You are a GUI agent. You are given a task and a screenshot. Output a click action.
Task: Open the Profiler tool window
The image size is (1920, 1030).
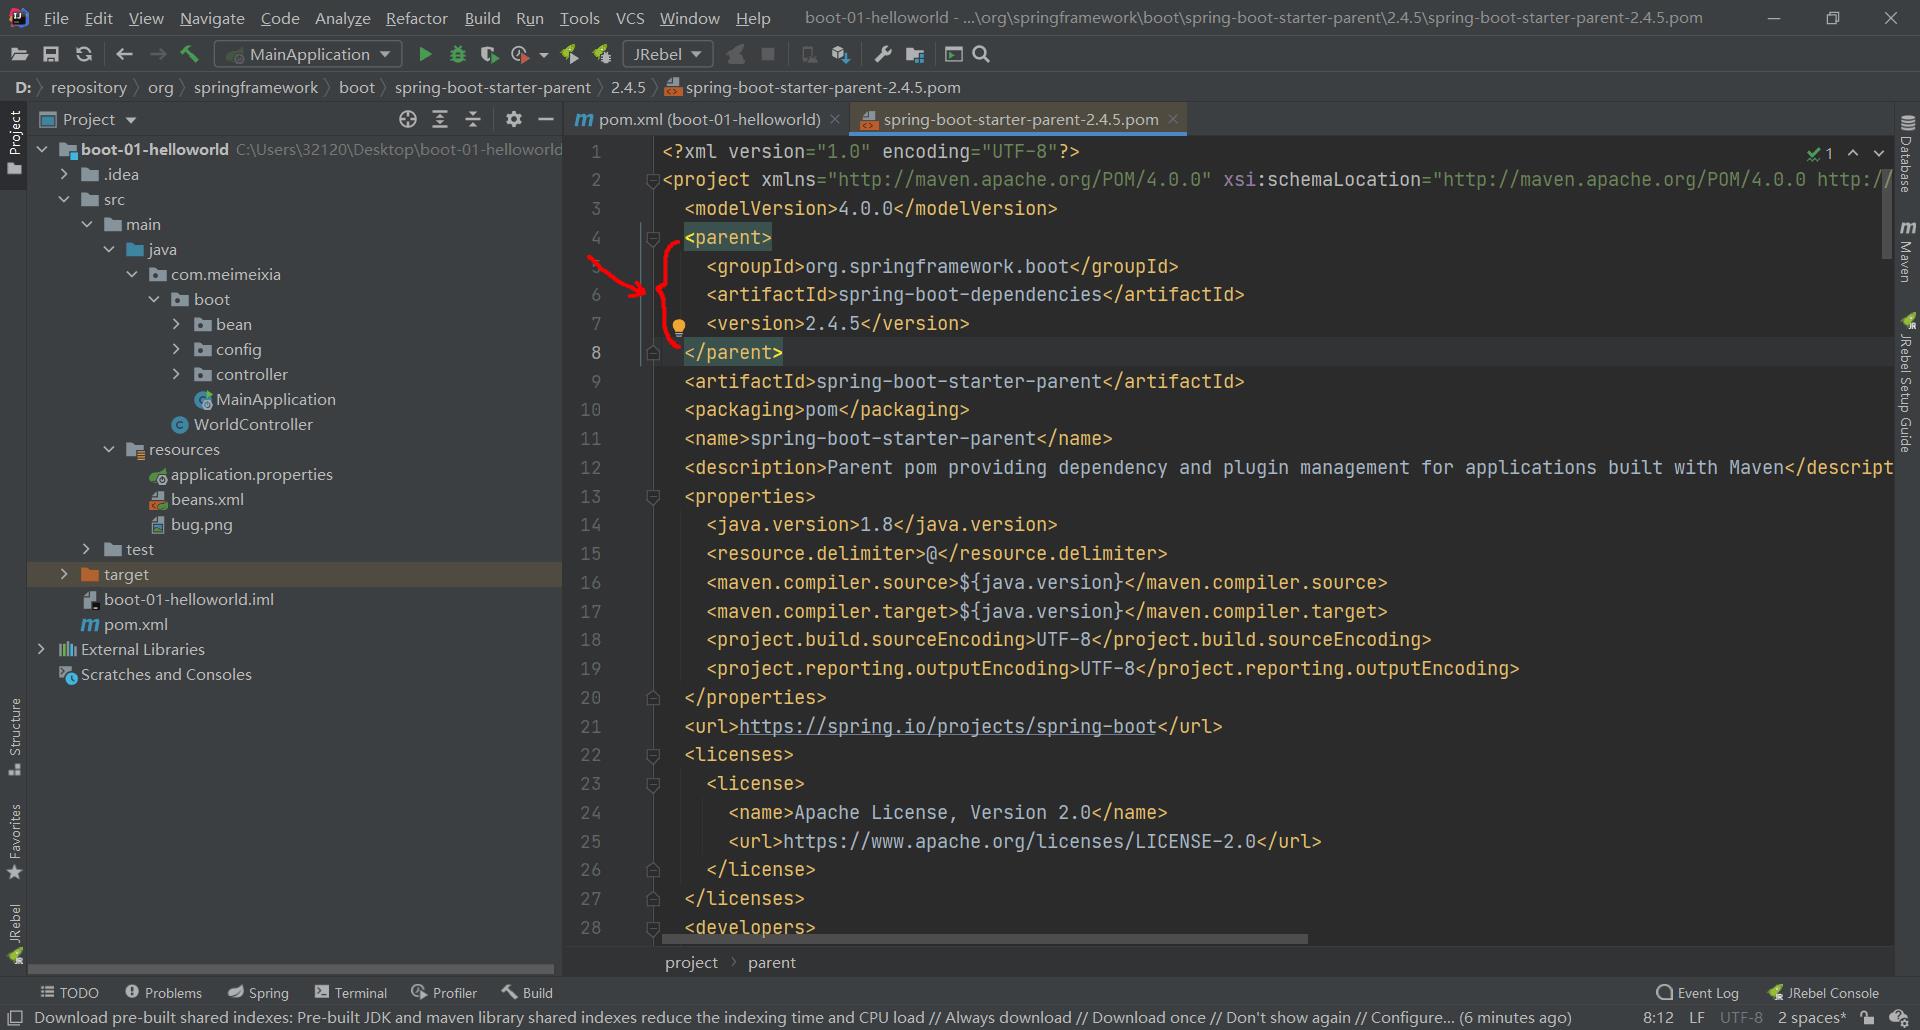(444, 992)
